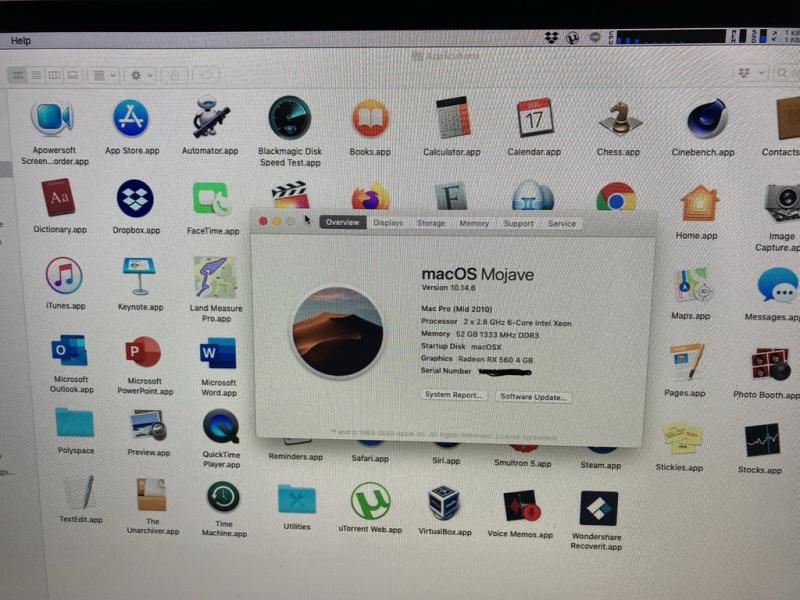Open iTunes.app icon
Image resolution: width=800 pixels, height=600 pixels.
click(64, 275)
